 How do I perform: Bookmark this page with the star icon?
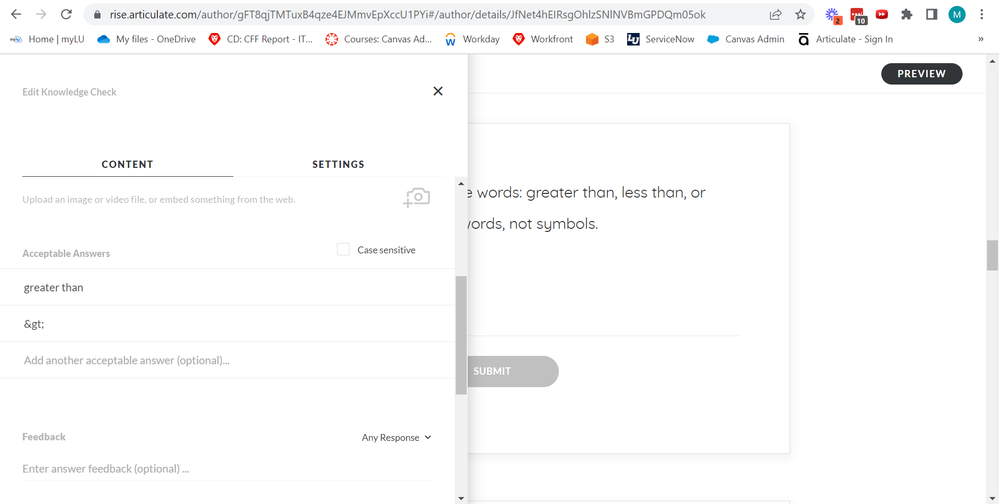click(800, 14)
